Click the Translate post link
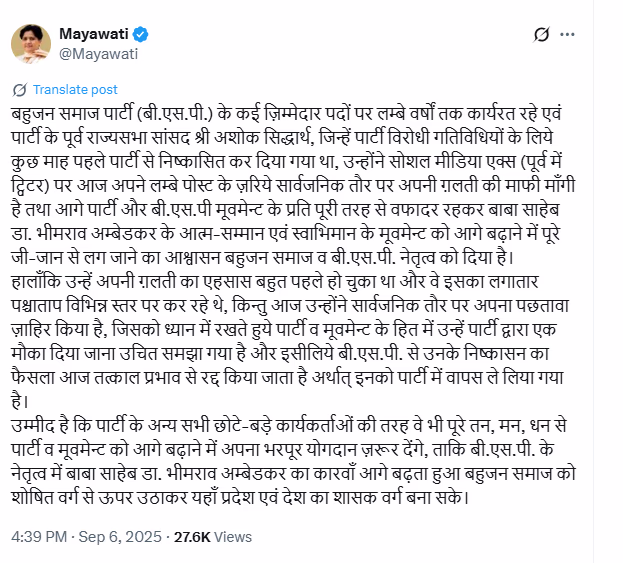The width and height of the screenshot is (623, 563). tap(75, 89)
